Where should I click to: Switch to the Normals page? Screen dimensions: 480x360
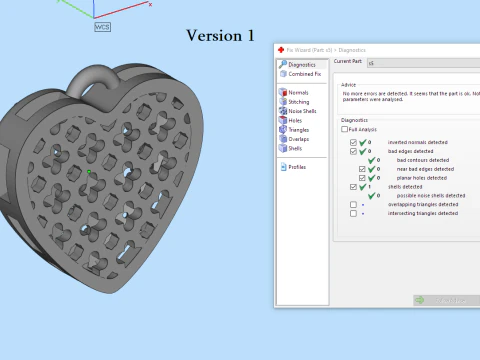[298, 93]
